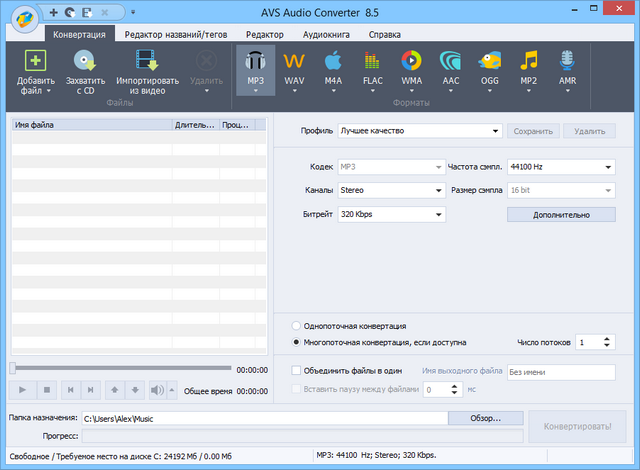The image size is (640, 470).
Task: Select single-thread conversion radio button
Action: click(x=296, y=326)
